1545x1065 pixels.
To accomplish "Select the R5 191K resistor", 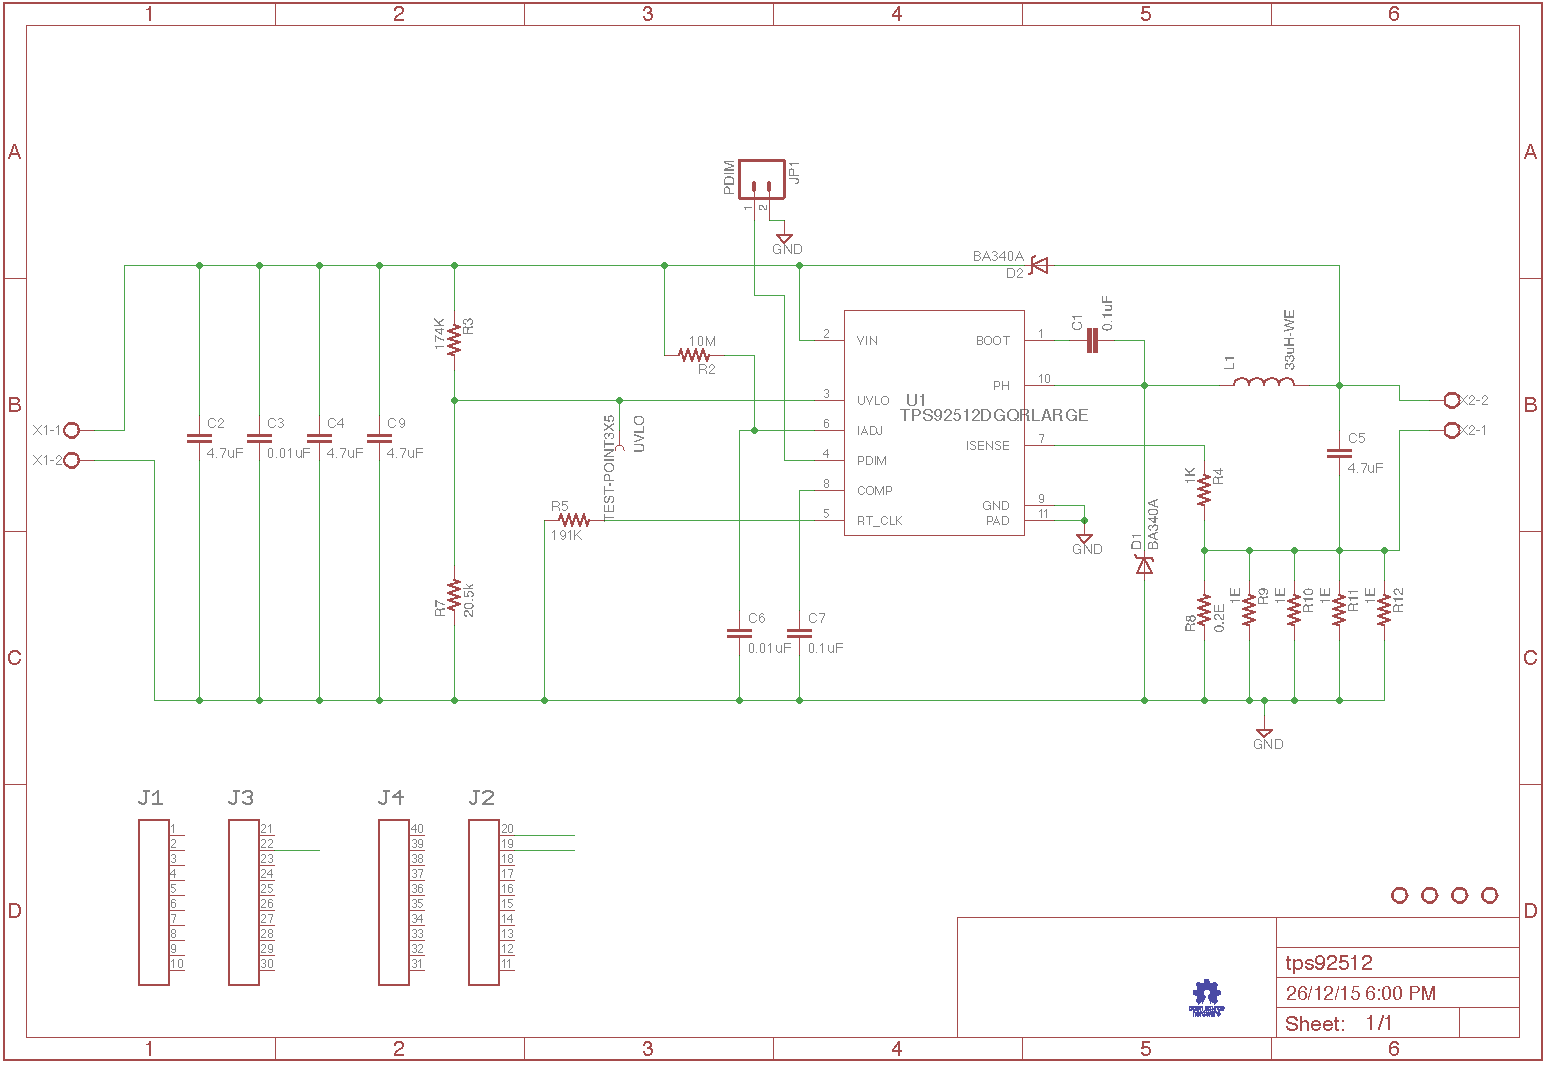I will point(574,520).
